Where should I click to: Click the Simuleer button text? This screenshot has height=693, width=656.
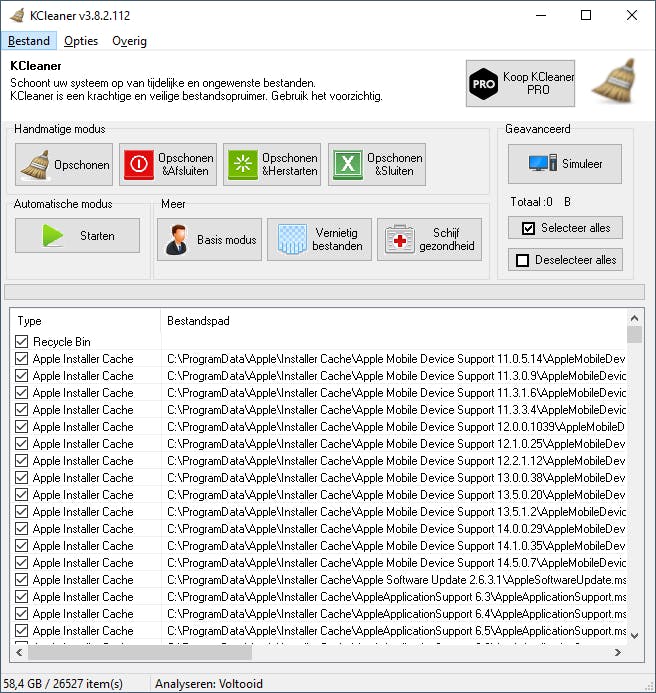point(582,164)
